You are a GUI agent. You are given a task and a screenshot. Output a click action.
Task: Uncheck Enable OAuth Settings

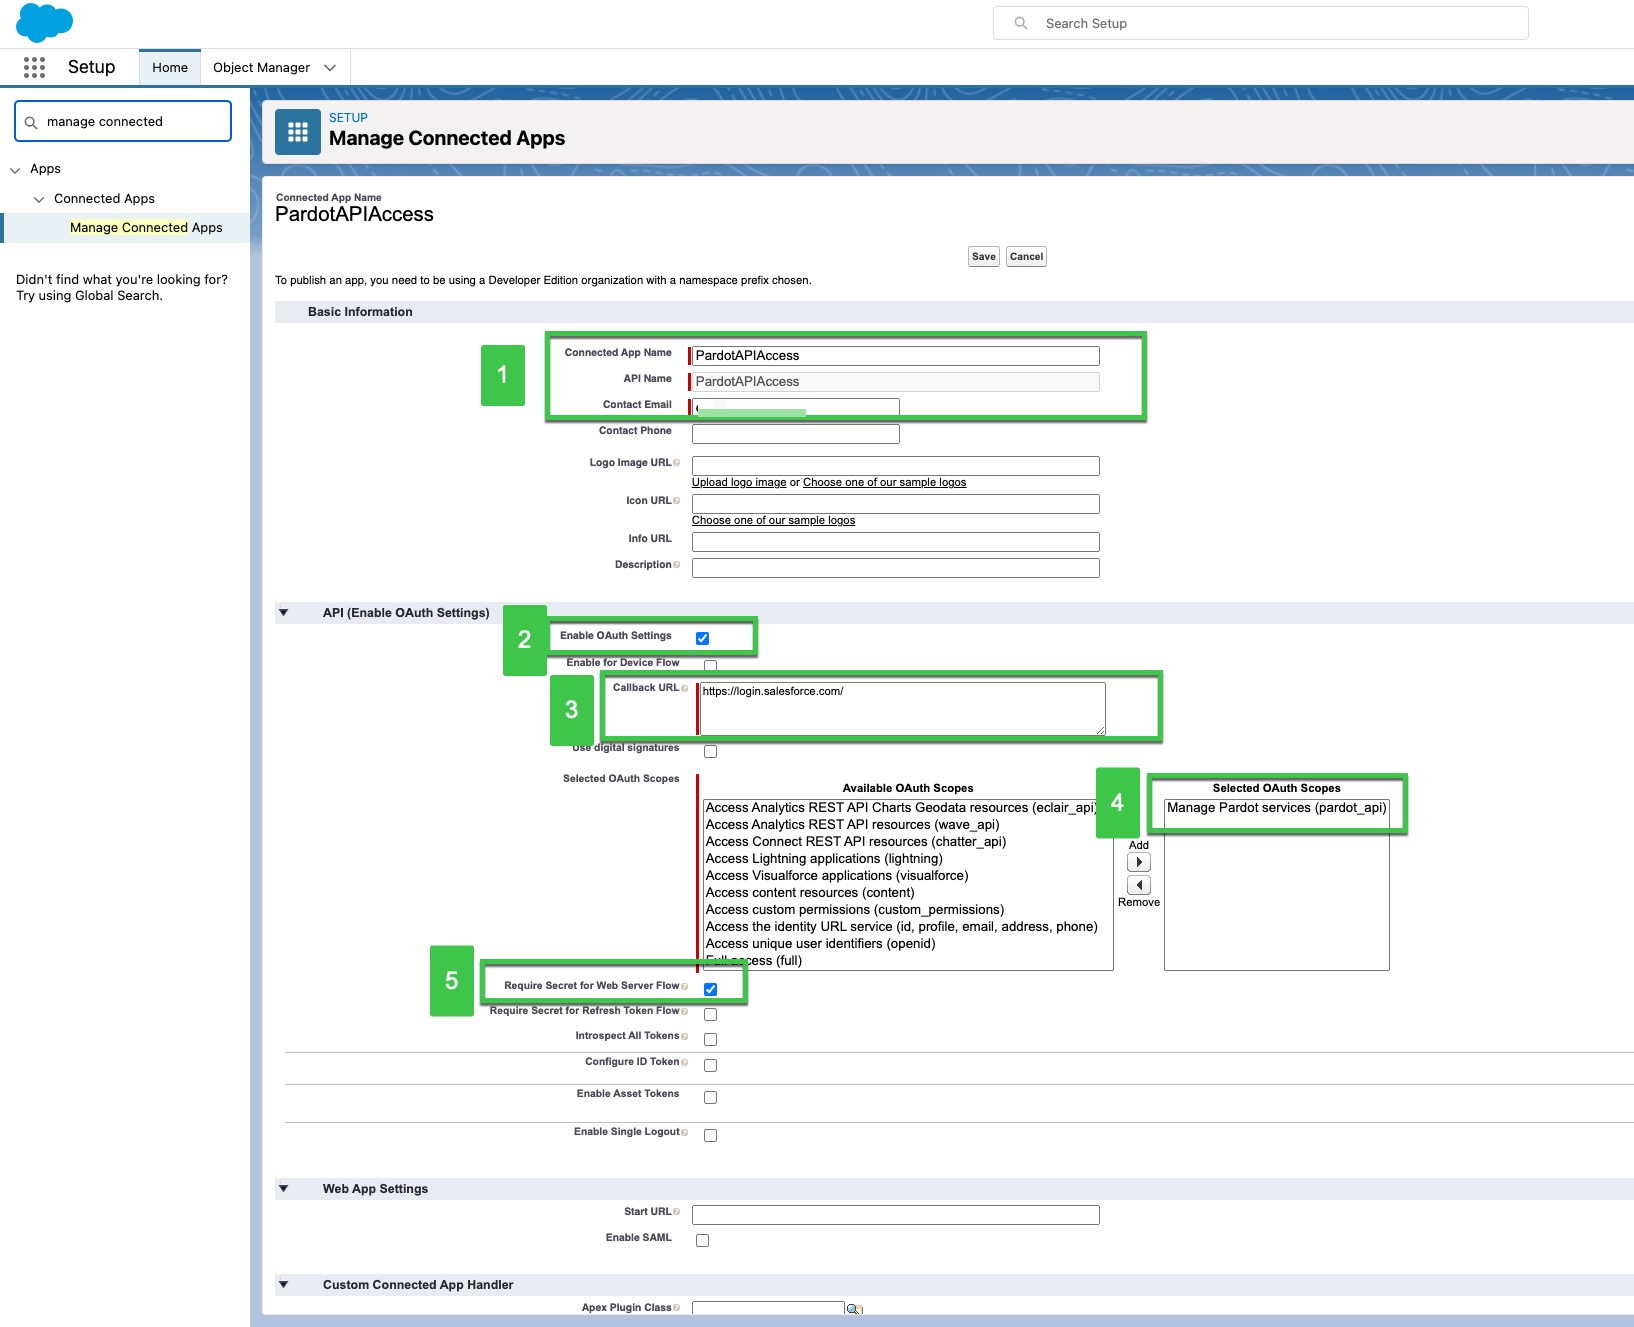(x=702, y=637)
